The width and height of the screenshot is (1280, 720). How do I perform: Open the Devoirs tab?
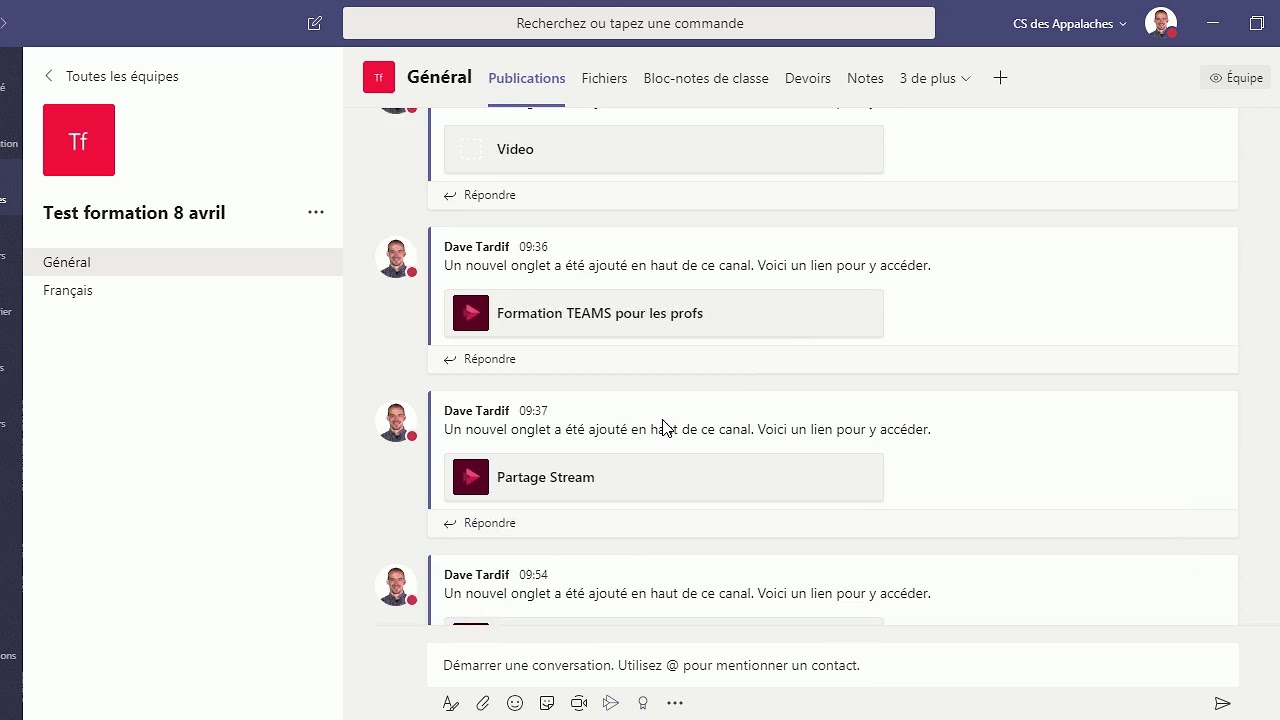pos(808,78)
